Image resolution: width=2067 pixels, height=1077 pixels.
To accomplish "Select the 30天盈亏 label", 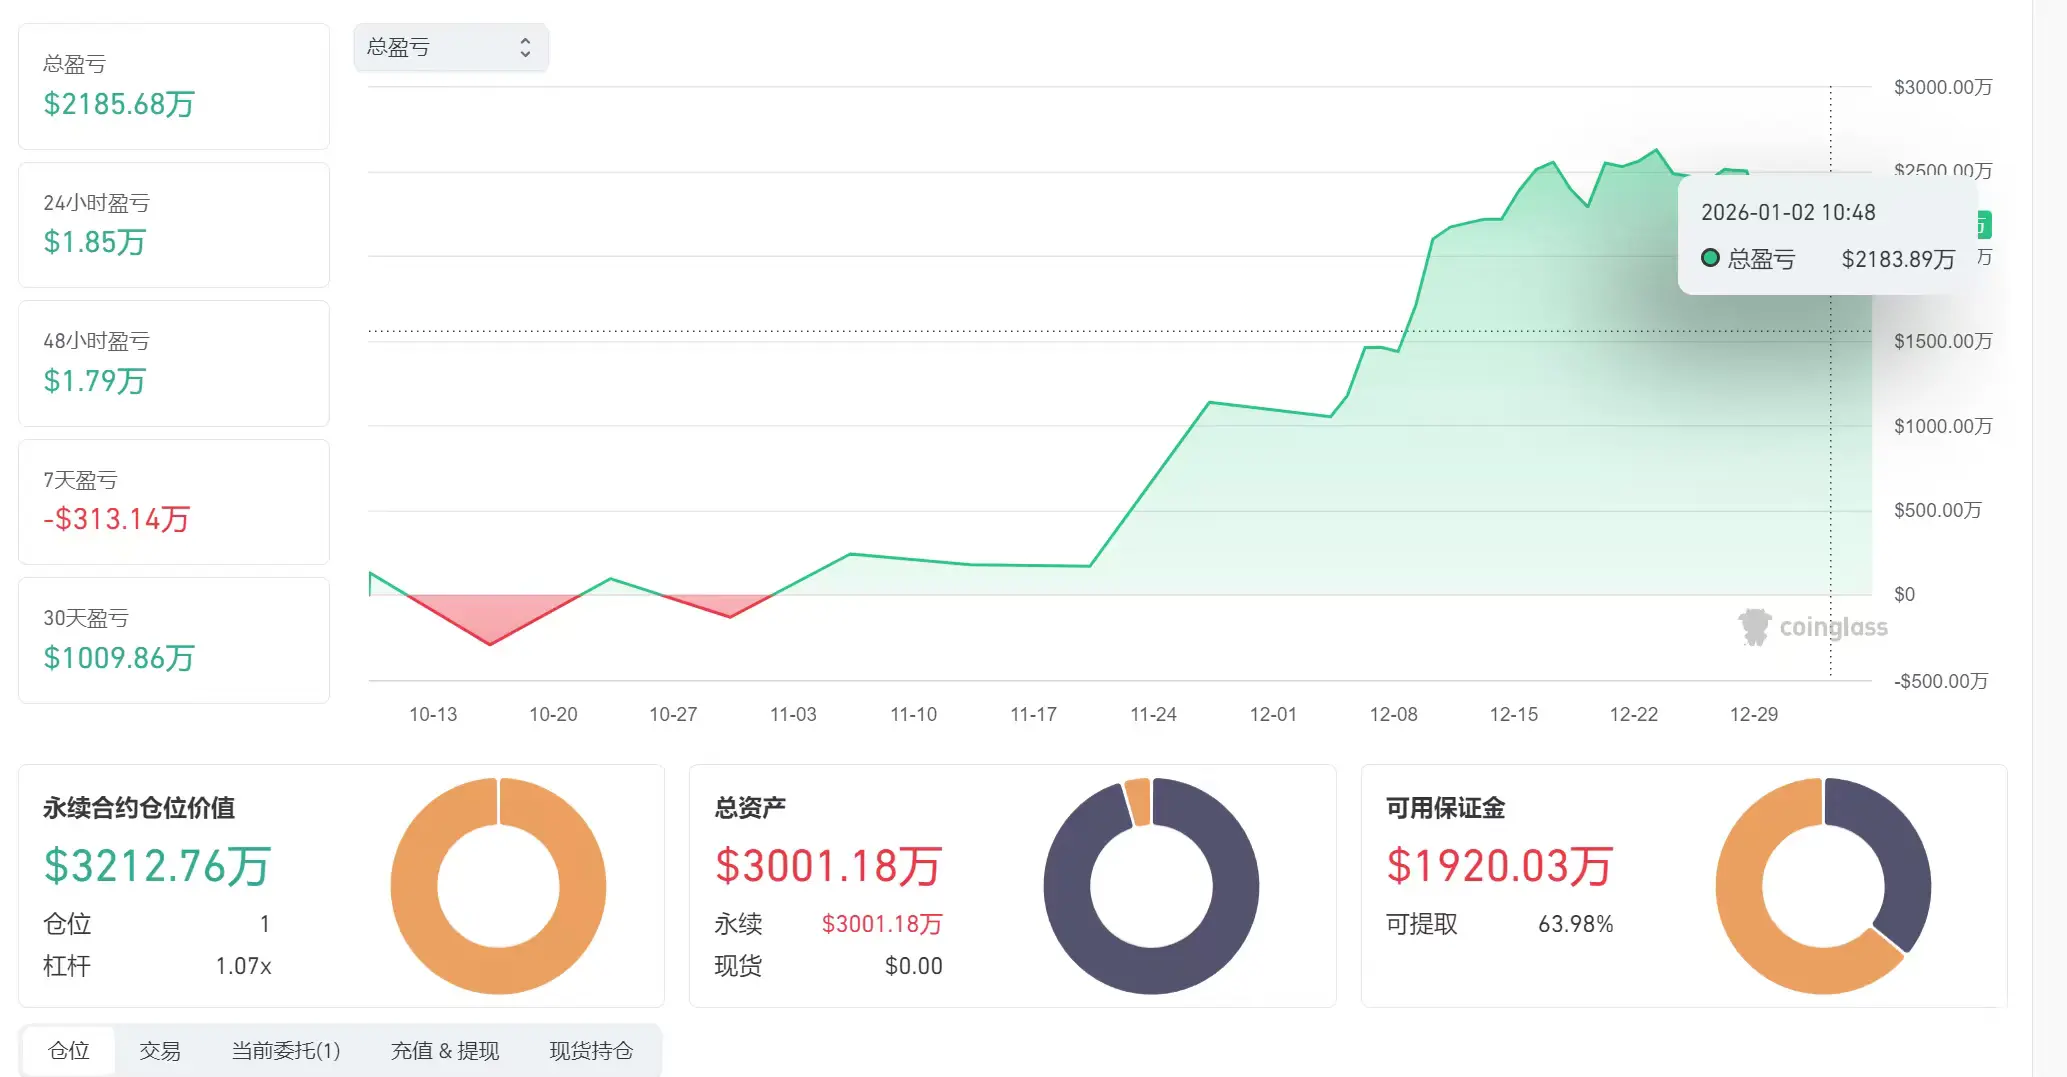I will (x=86, y=618).
